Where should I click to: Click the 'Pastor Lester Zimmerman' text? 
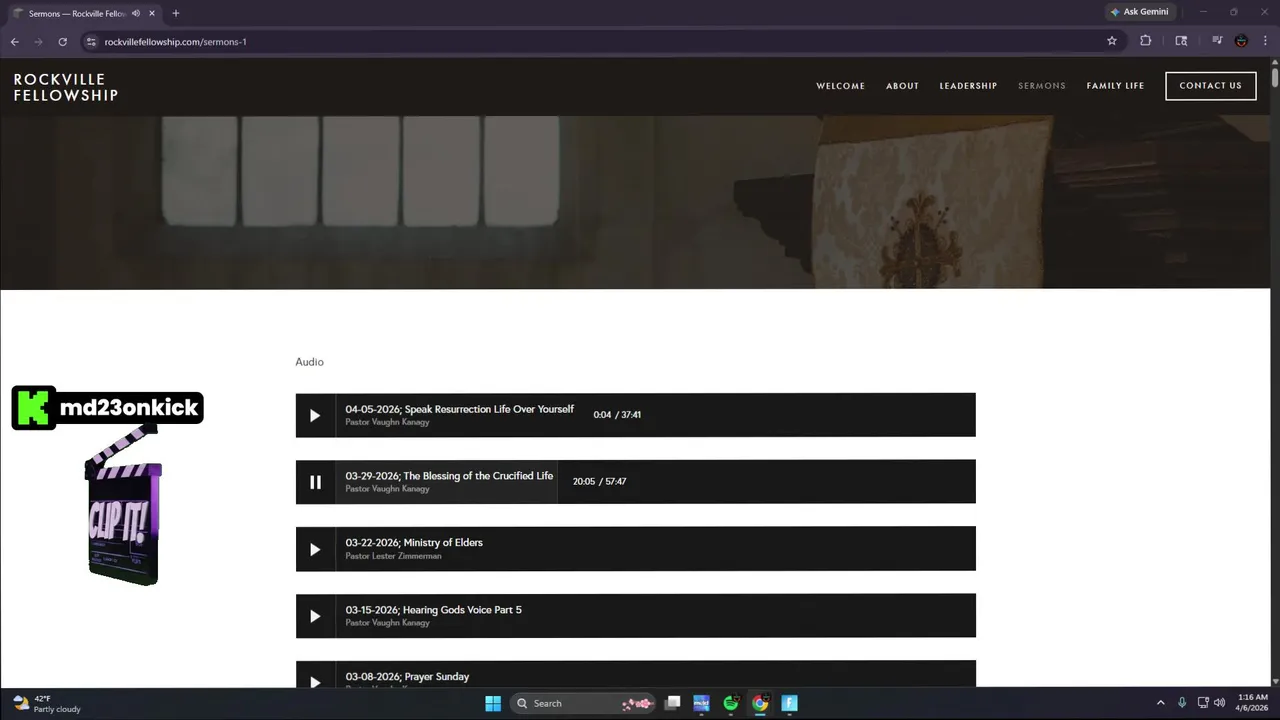(x=393, y=556)
